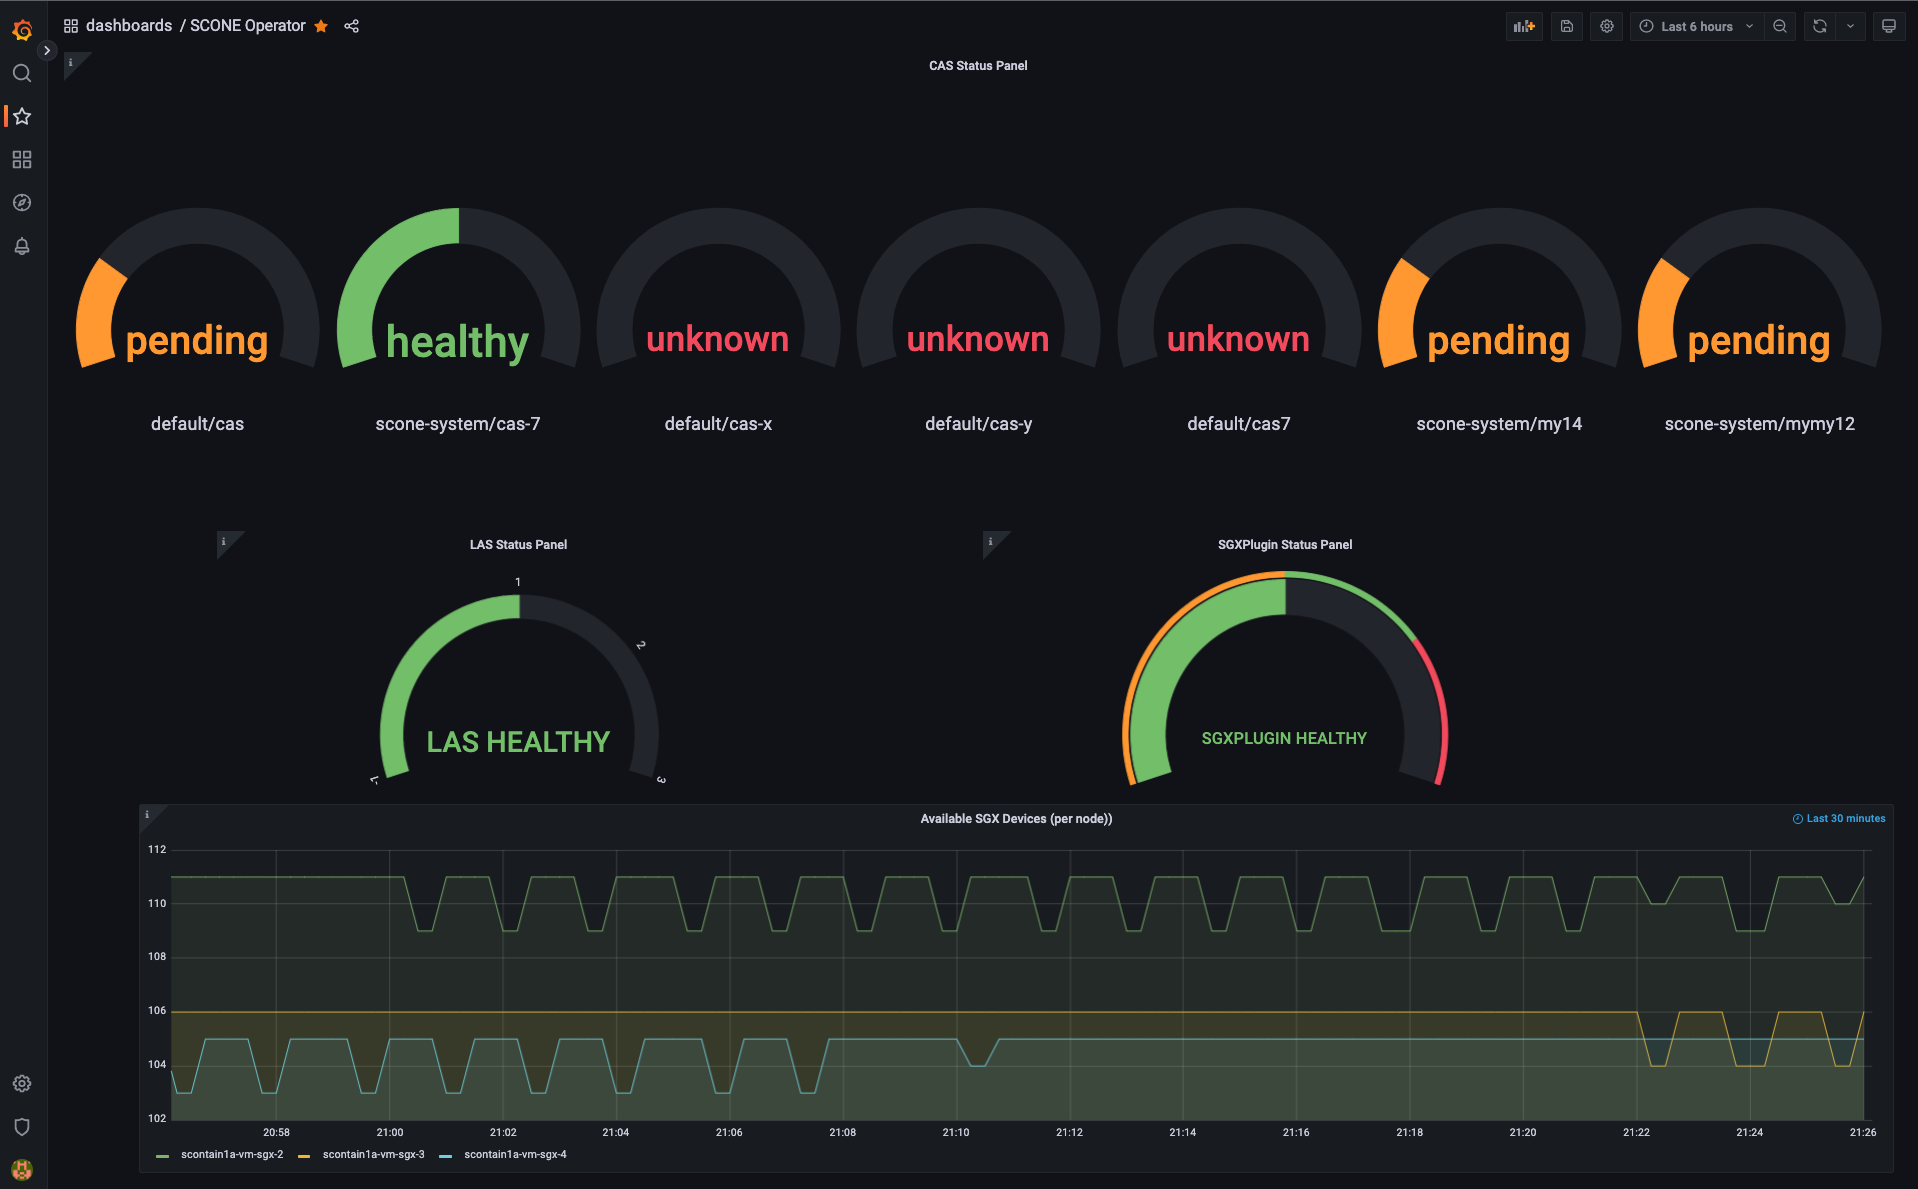Expand the refresh interval dropdown arrow
Image resolution: width=1918 pixels, height=1189 pixels.
tap(1850, 26)
